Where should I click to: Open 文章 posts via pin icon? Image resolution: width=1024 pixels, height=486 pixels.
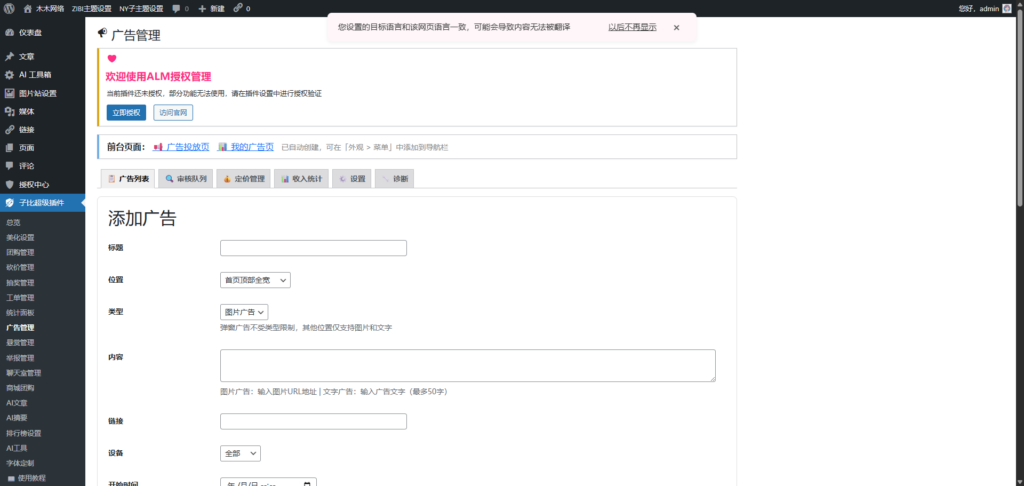(10, 57)
